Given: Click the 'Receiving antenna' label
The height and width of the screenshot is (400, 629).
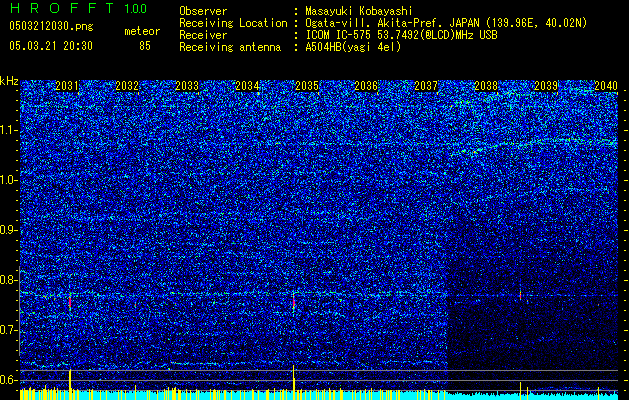Looking at the screenshot, I should (x=230, y=47).
